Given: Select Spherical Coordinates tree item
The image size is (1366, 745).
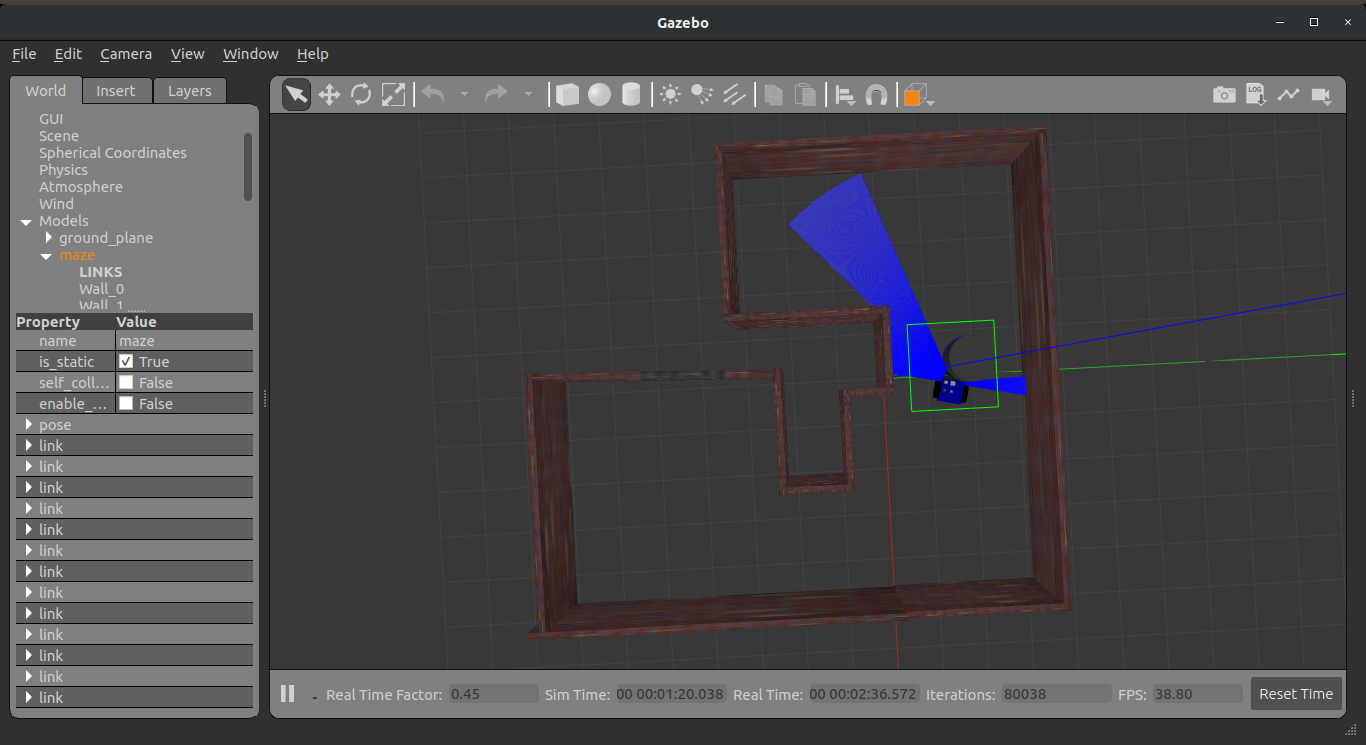Looking at the screenshot, I should point(113,153).
